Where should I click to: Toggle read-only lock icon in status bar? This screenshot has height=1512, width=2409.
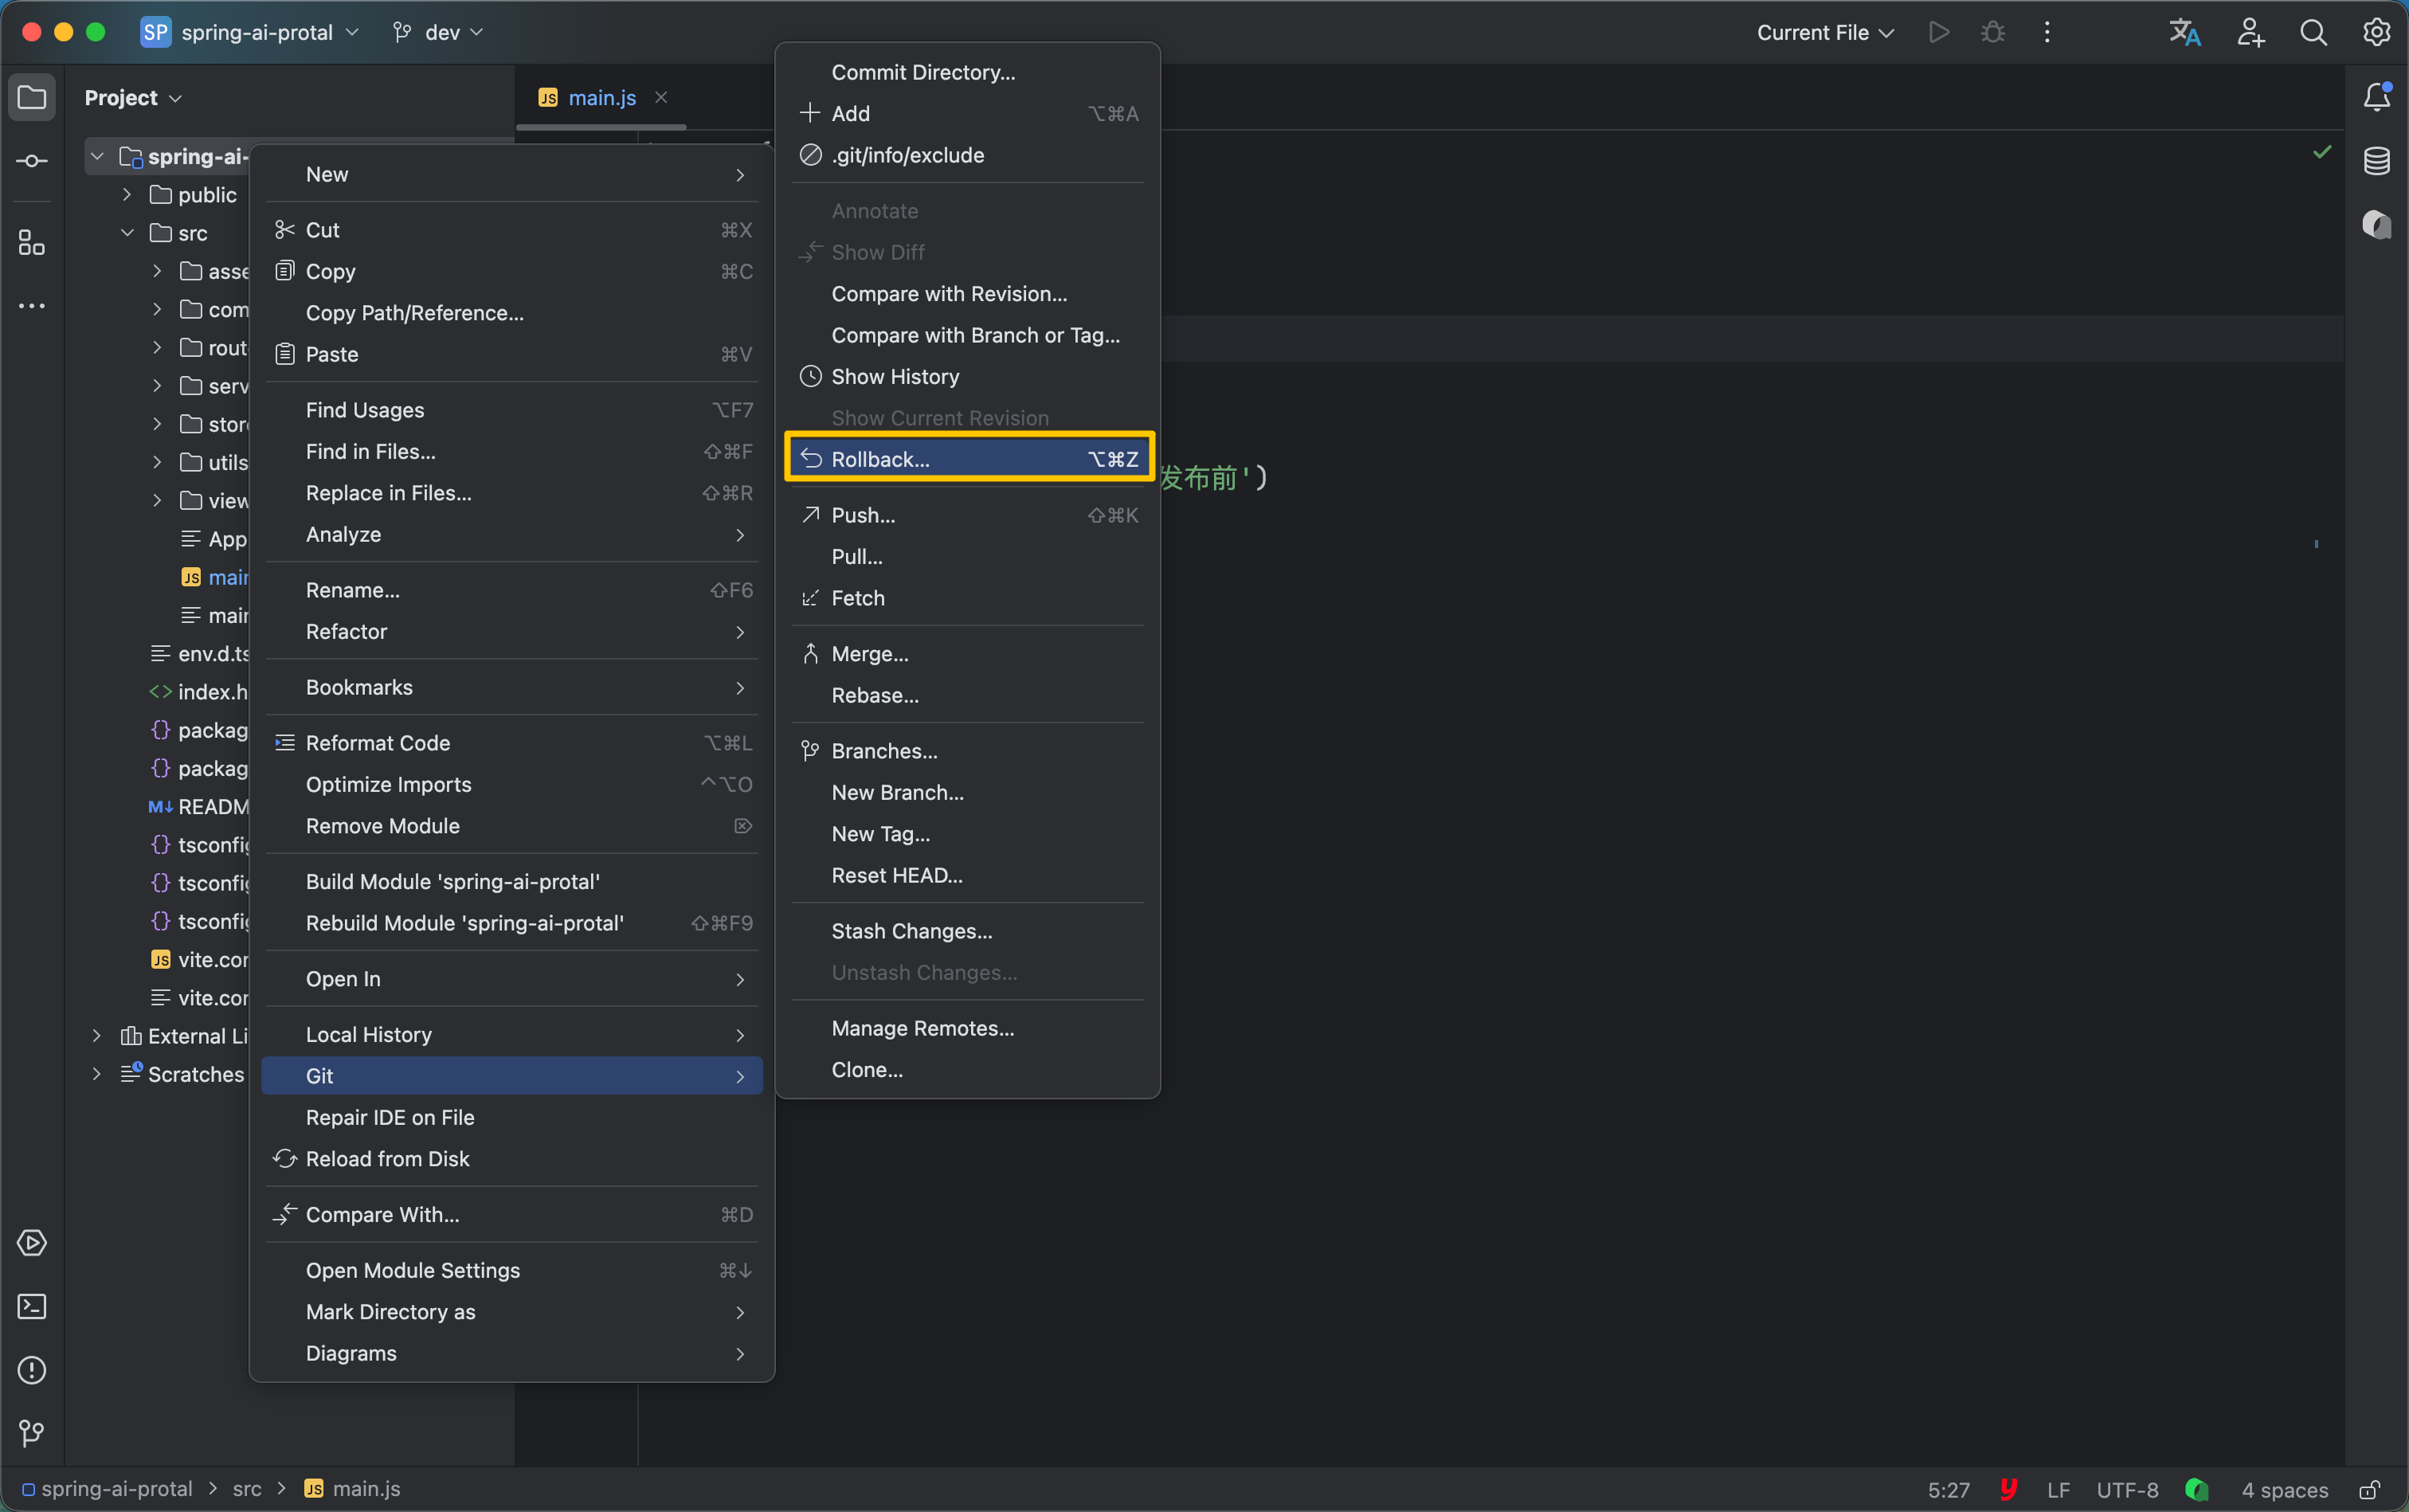click(2369, 1489)
